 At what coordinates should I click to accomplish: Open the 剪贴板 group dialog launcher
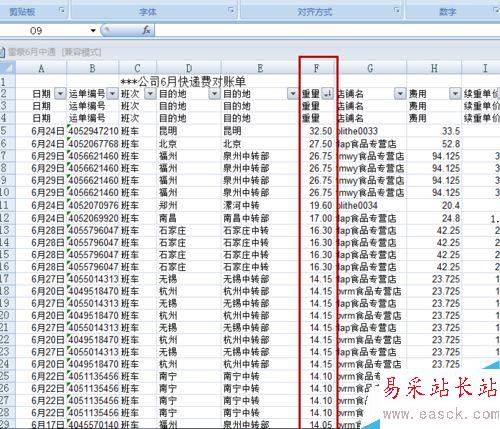point(62,11)
